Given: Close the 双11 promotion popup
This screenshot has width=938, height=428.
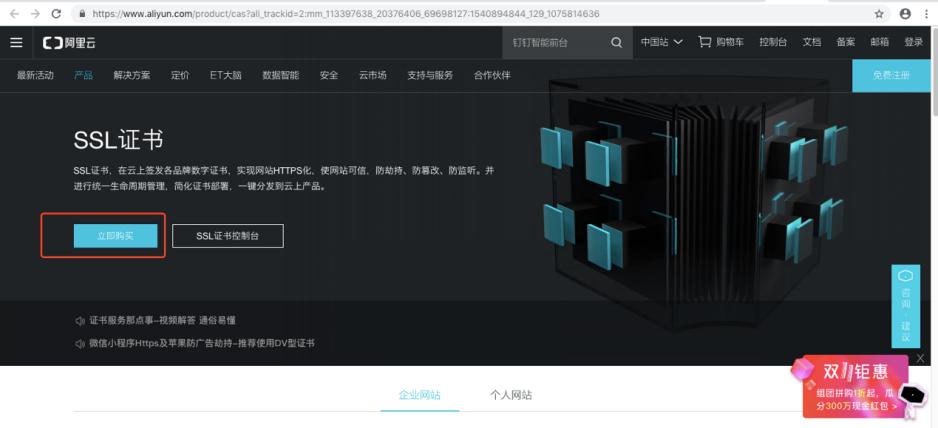Looking at the screenshot, I should [x=920, y=358].
